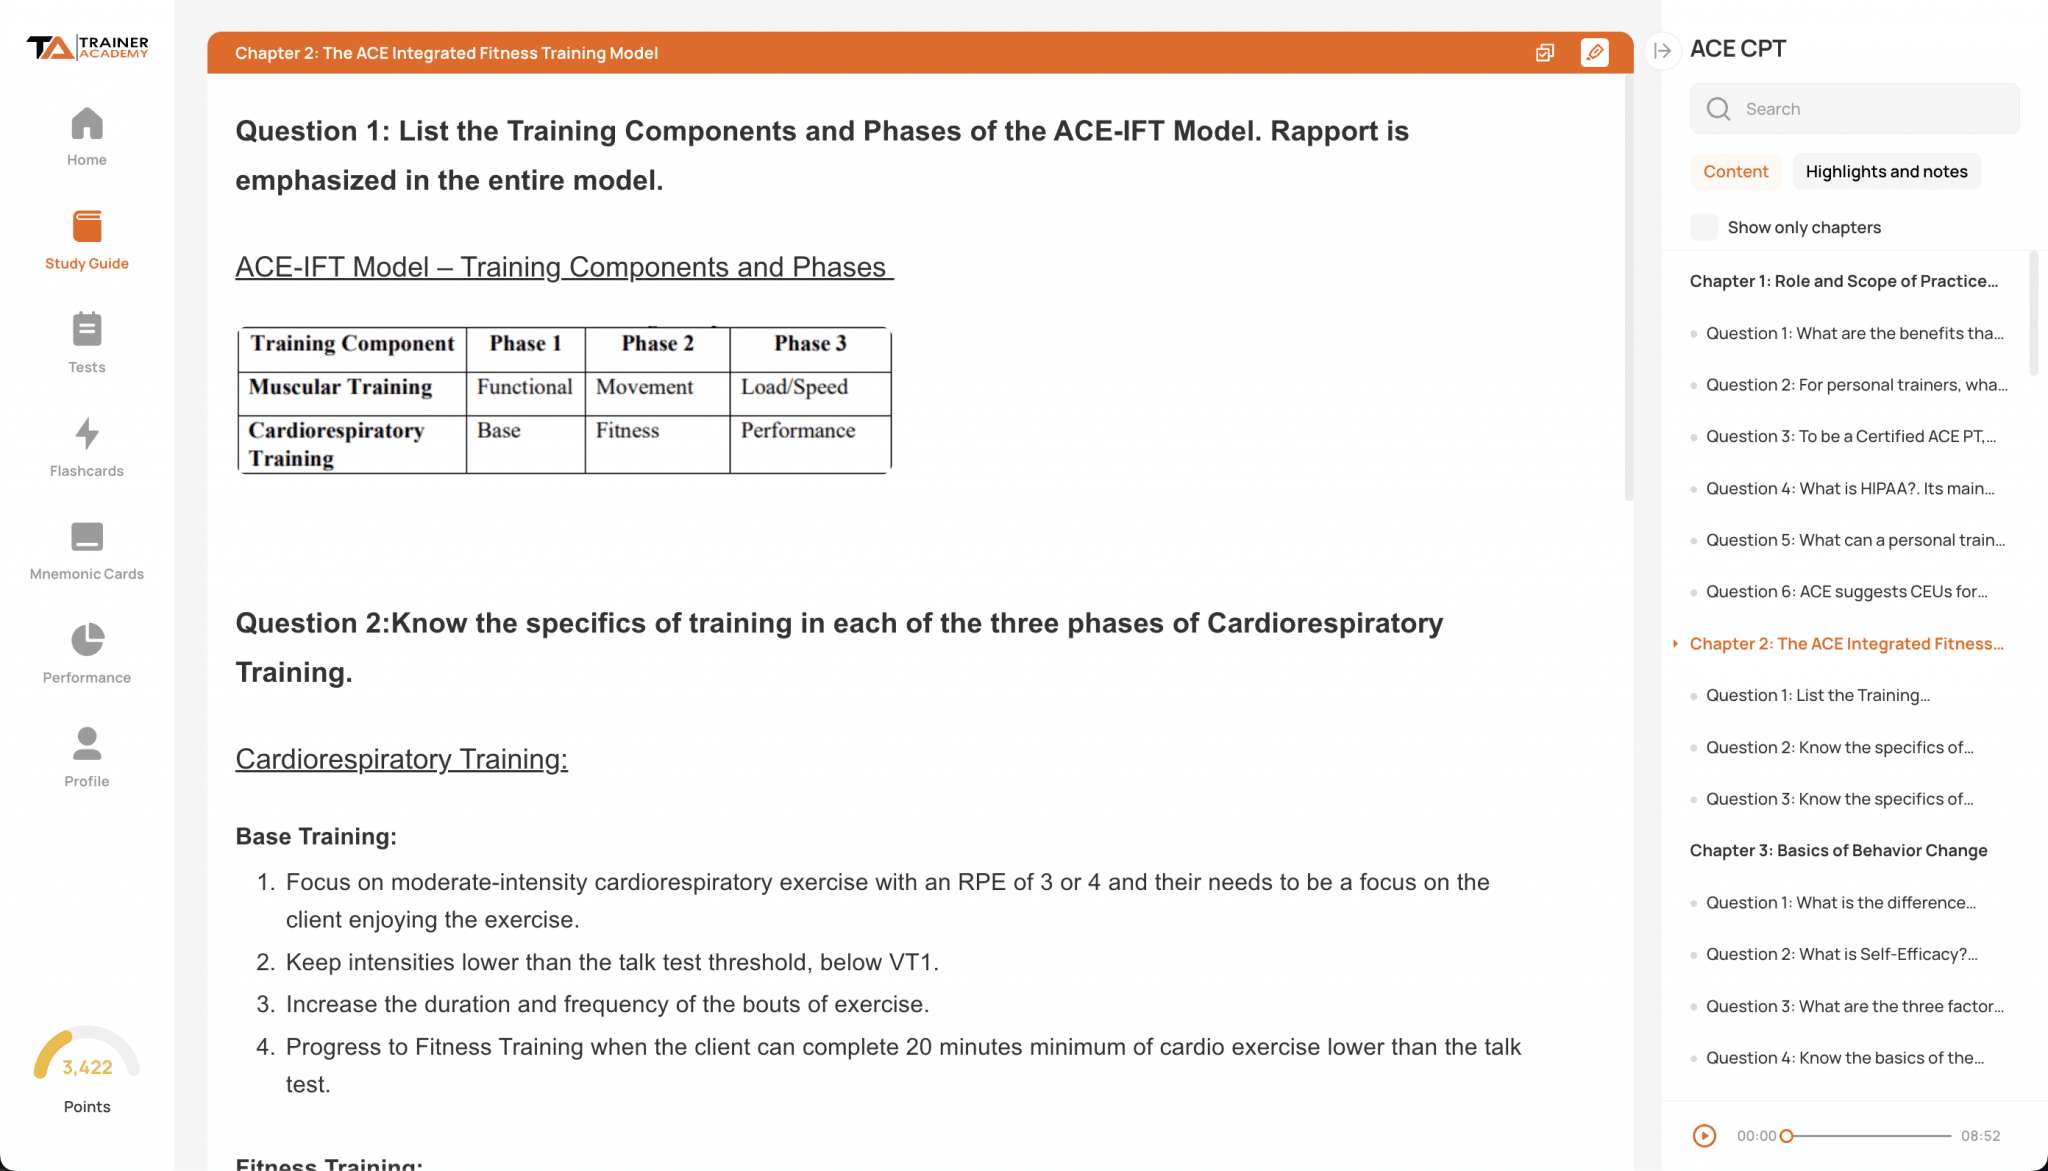Play the chapter audio
Screen dimensions: 2048x1171
point(1703,1136)
